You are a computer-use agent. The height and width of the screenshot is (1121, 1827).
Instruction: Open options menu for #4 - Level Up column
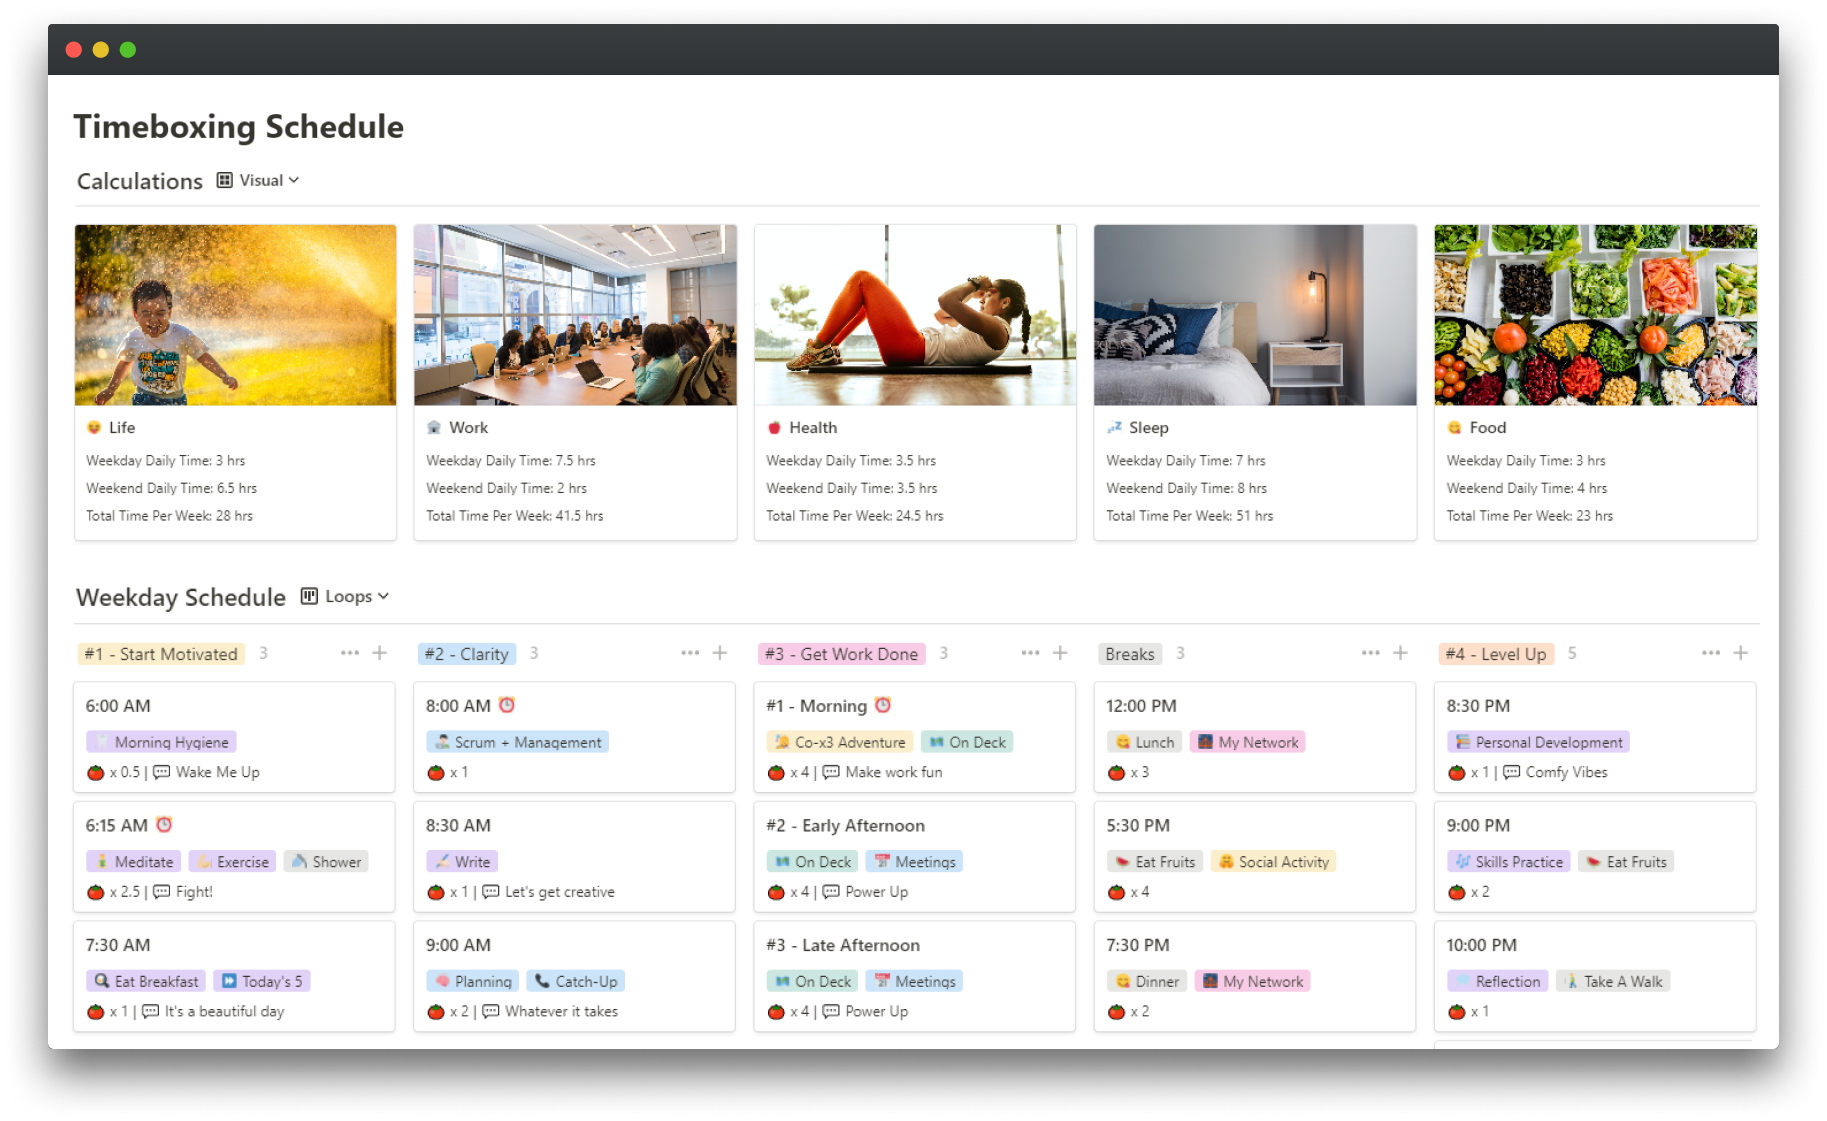(1711, 653)
